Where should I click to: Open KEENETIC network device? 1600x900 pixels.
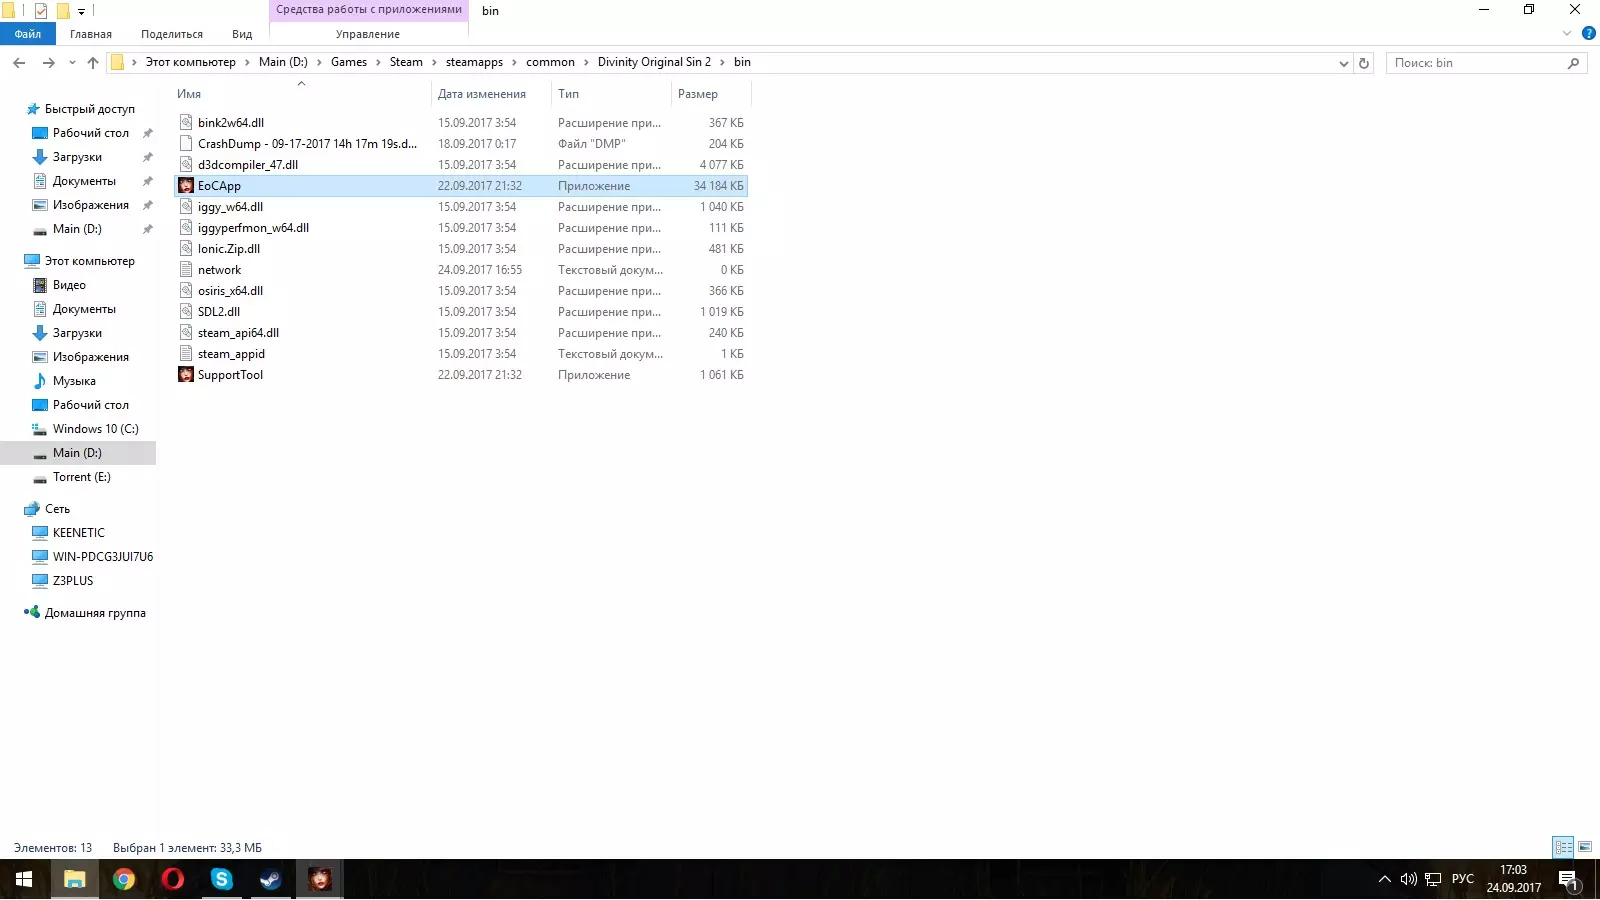pyautogui.click(x=78, y=533)
